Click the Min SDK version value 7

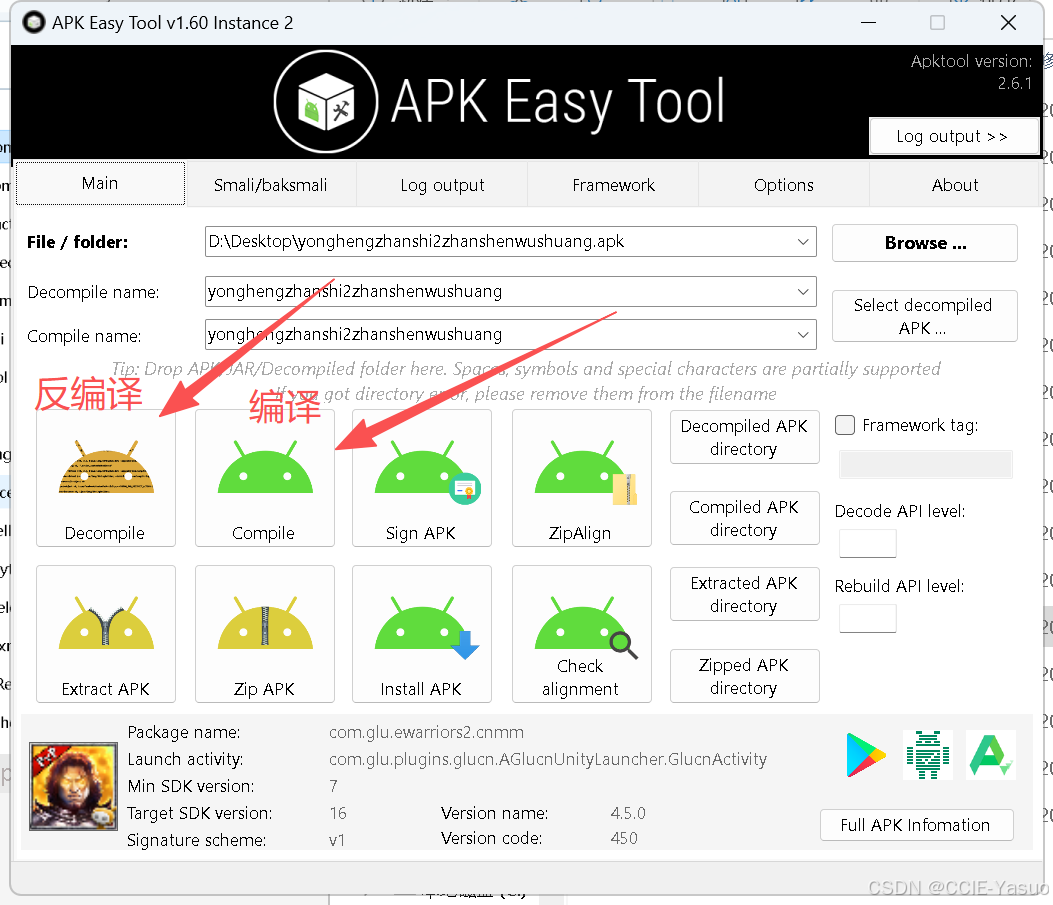334,786
